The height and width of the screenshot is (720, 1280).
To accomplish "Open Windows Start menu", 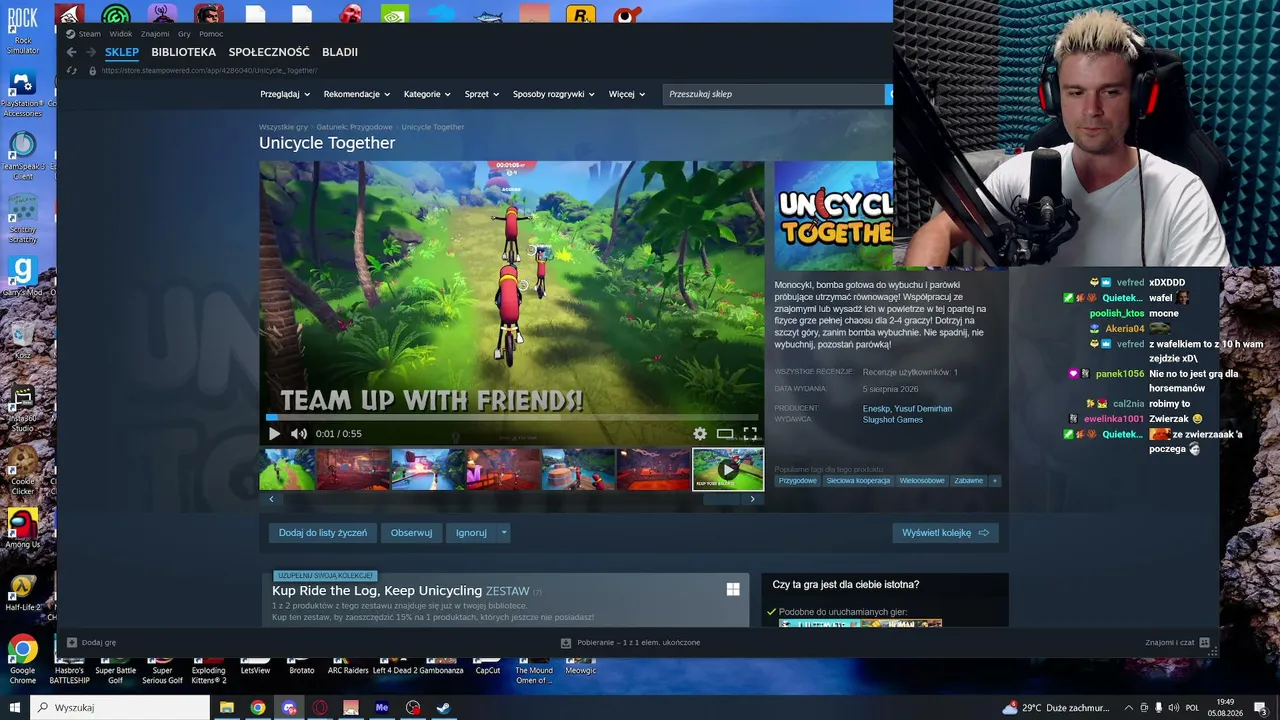I will point(14,708).
